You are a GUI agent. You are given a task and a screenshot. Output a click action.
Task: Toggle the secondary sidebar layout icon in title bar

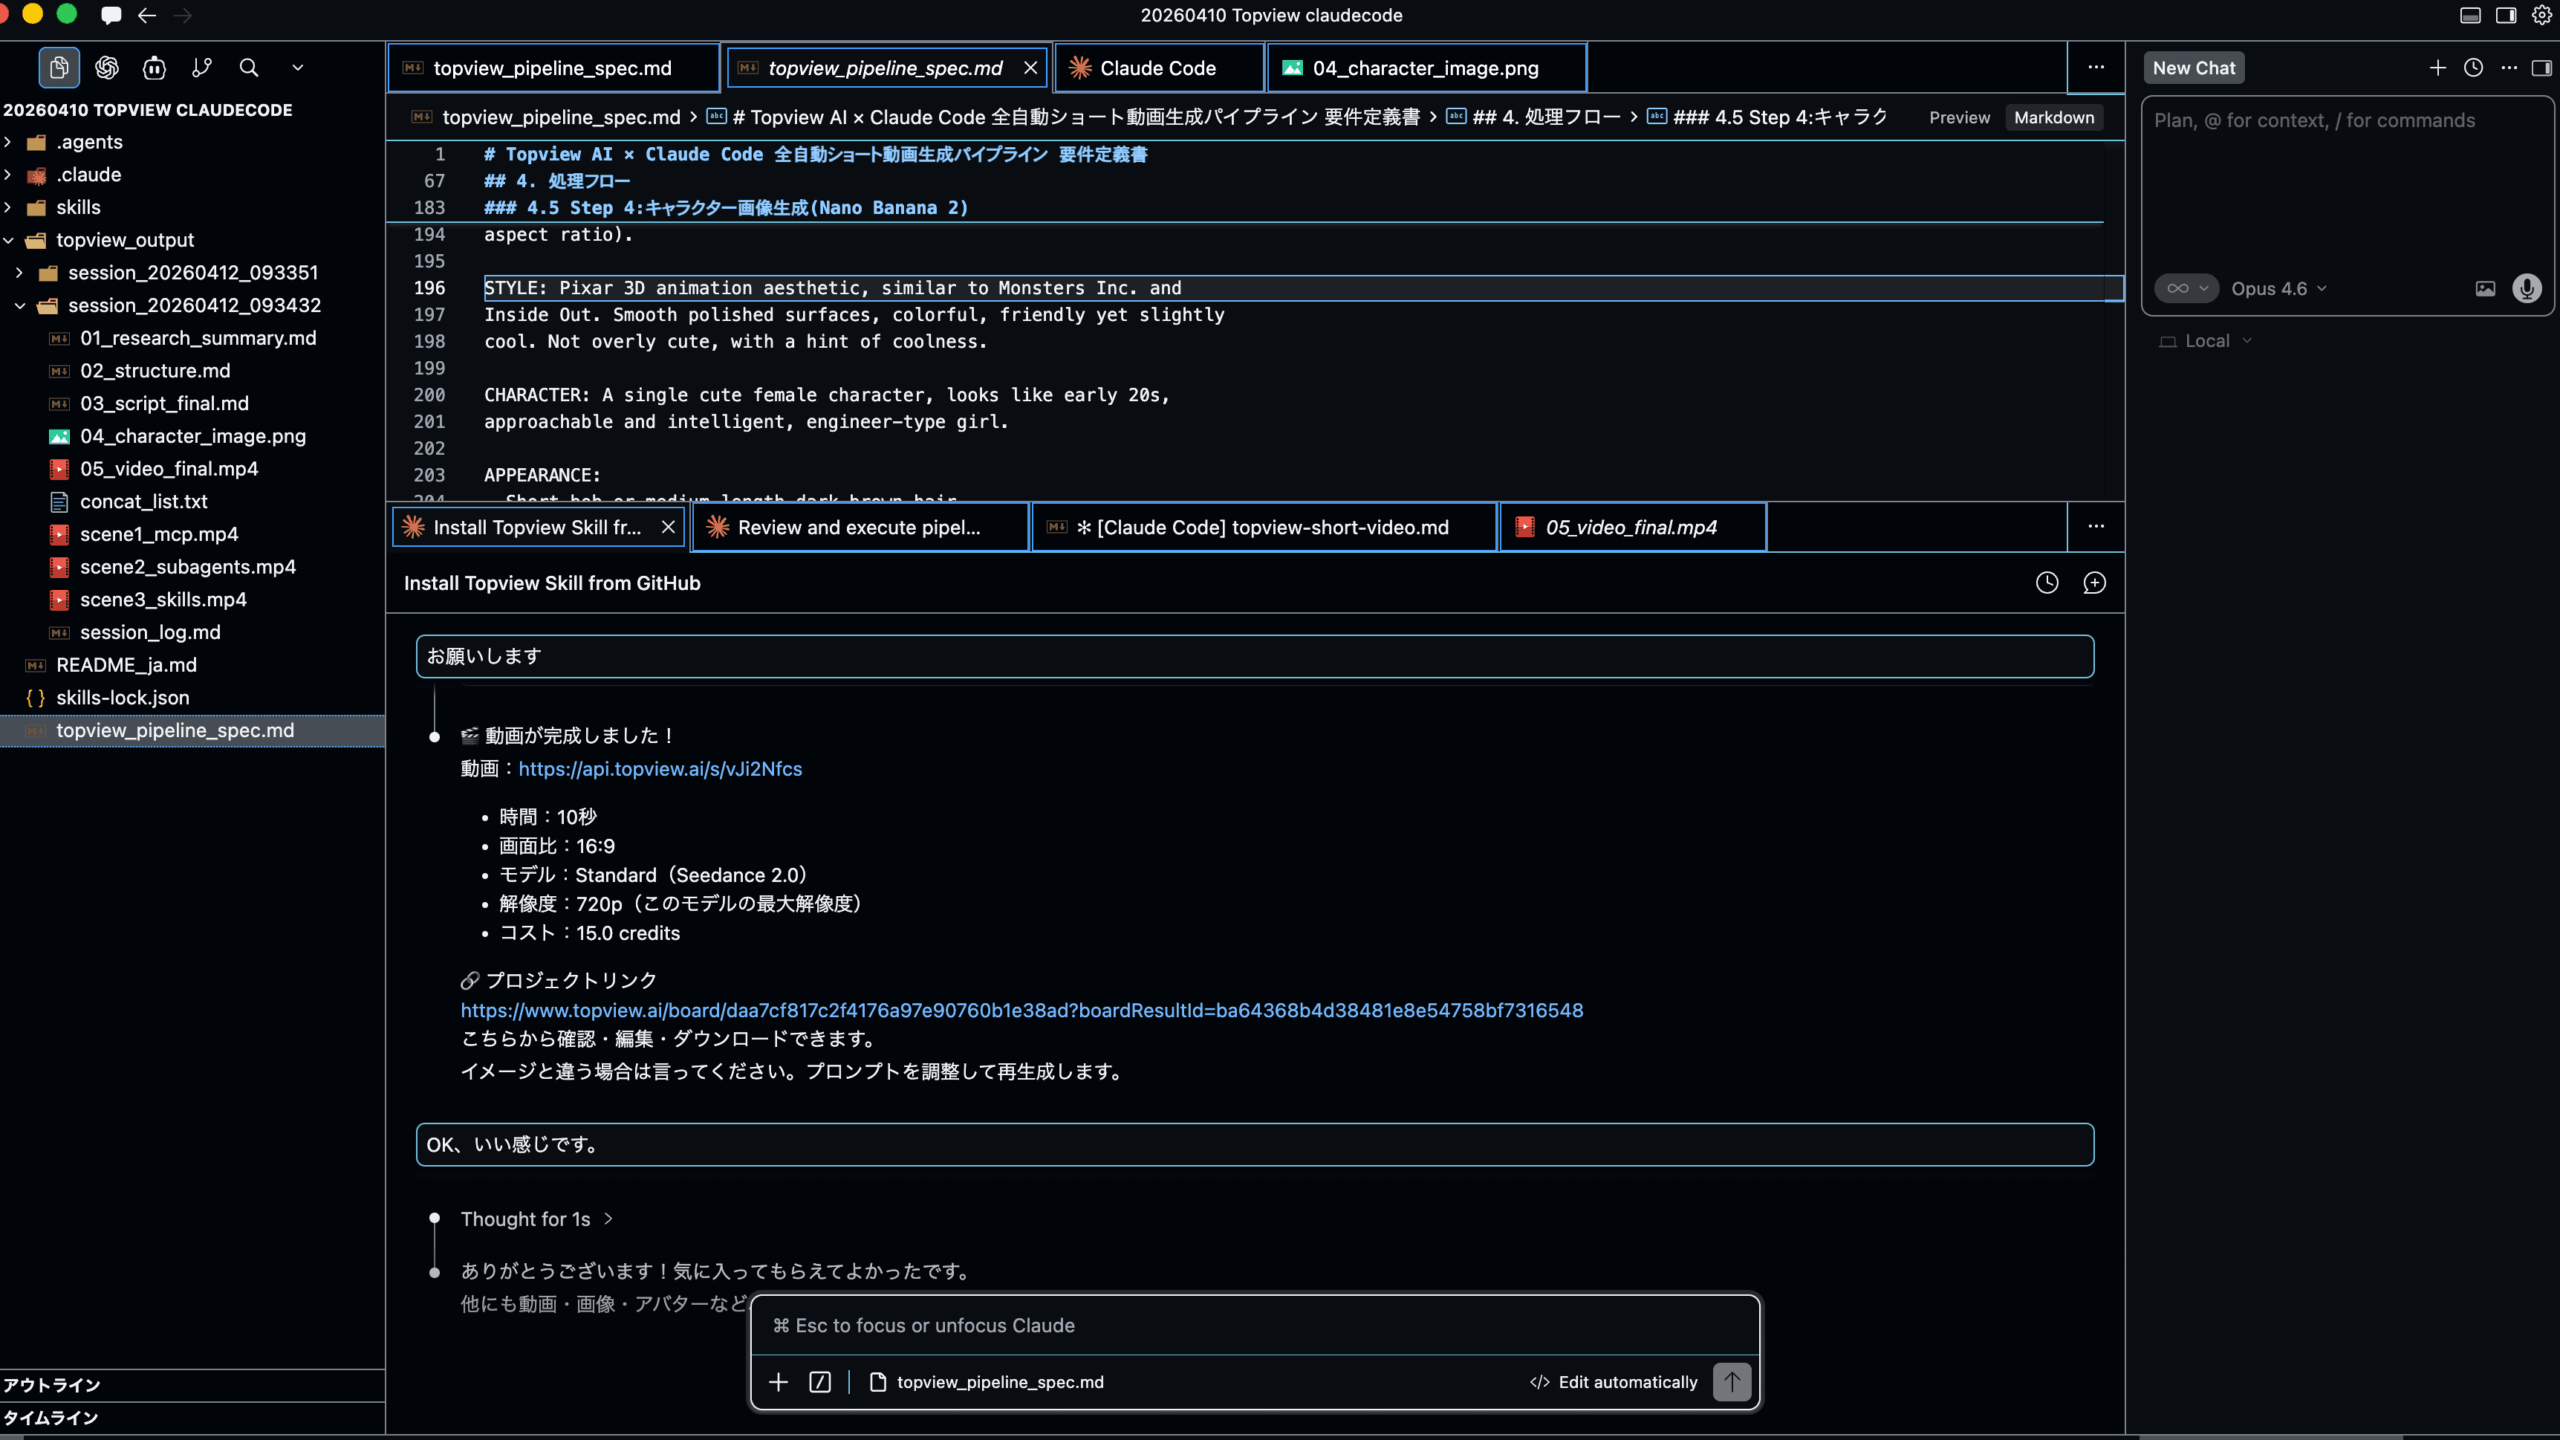2506,15
